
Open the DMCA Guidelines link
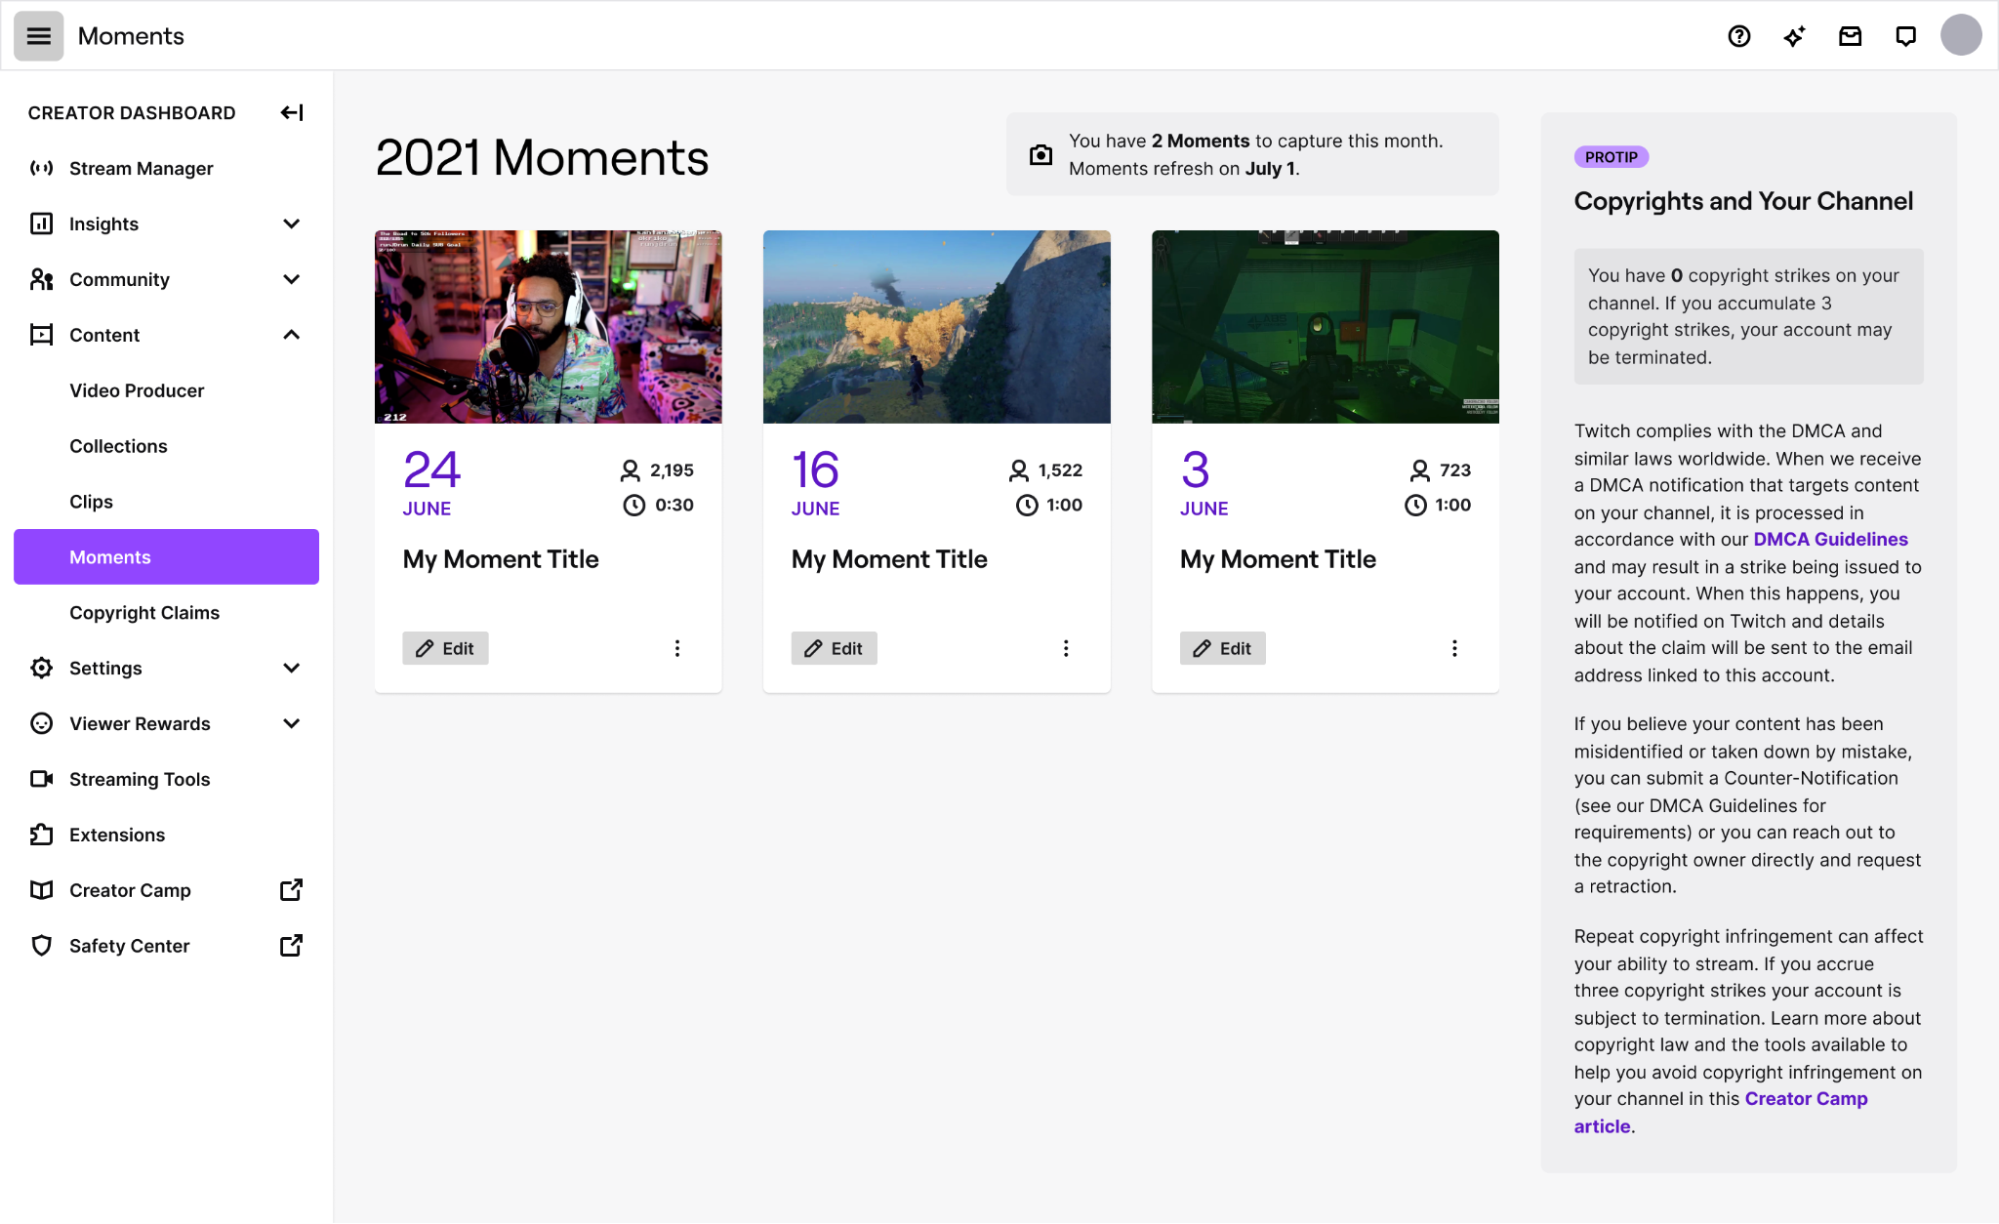click(x=1828, y=538)
